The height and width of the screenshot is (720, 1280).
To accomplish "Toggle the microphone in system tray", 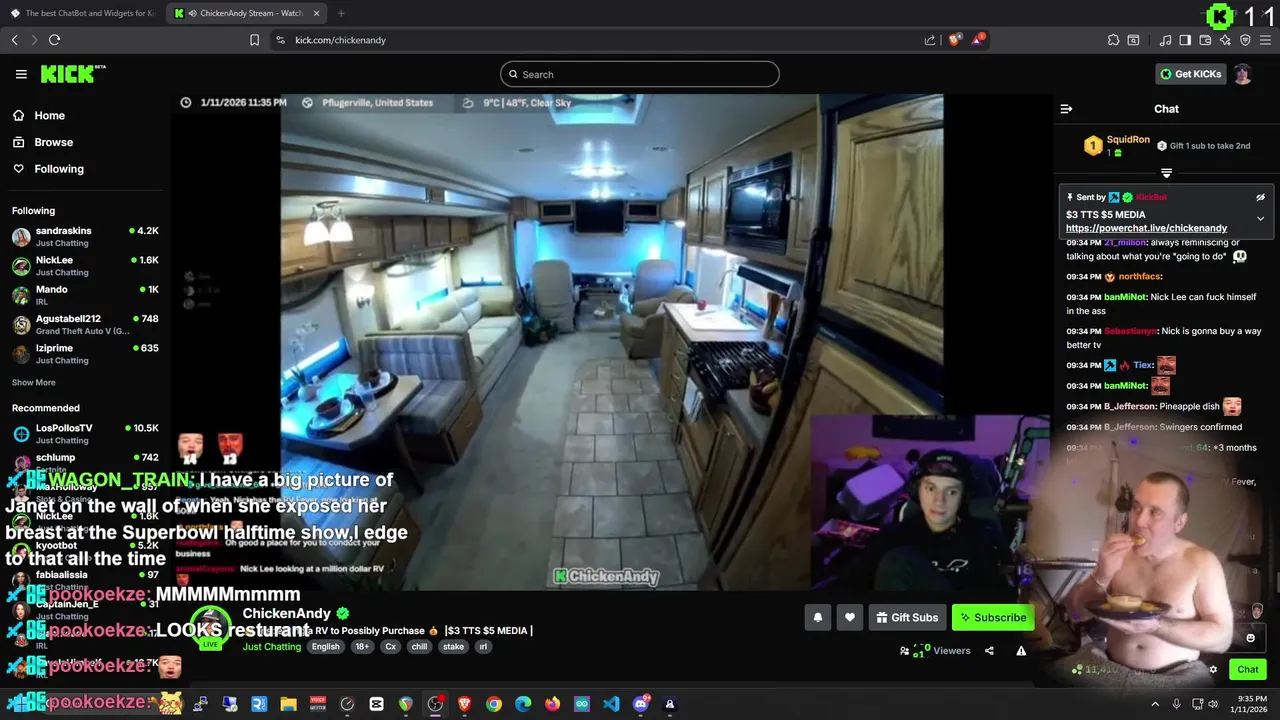I will (x=1176, y=704).
